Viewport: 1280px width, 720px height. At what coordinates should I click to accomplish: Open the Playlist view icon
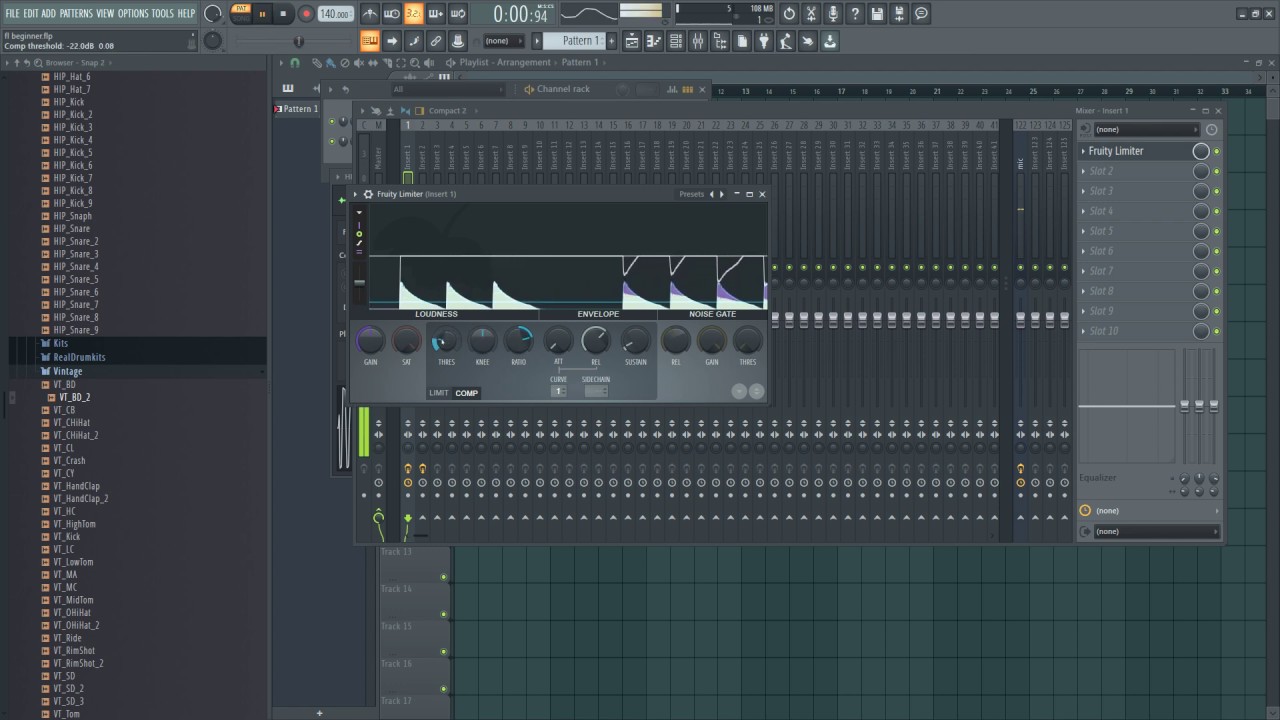tap(632, 41)
